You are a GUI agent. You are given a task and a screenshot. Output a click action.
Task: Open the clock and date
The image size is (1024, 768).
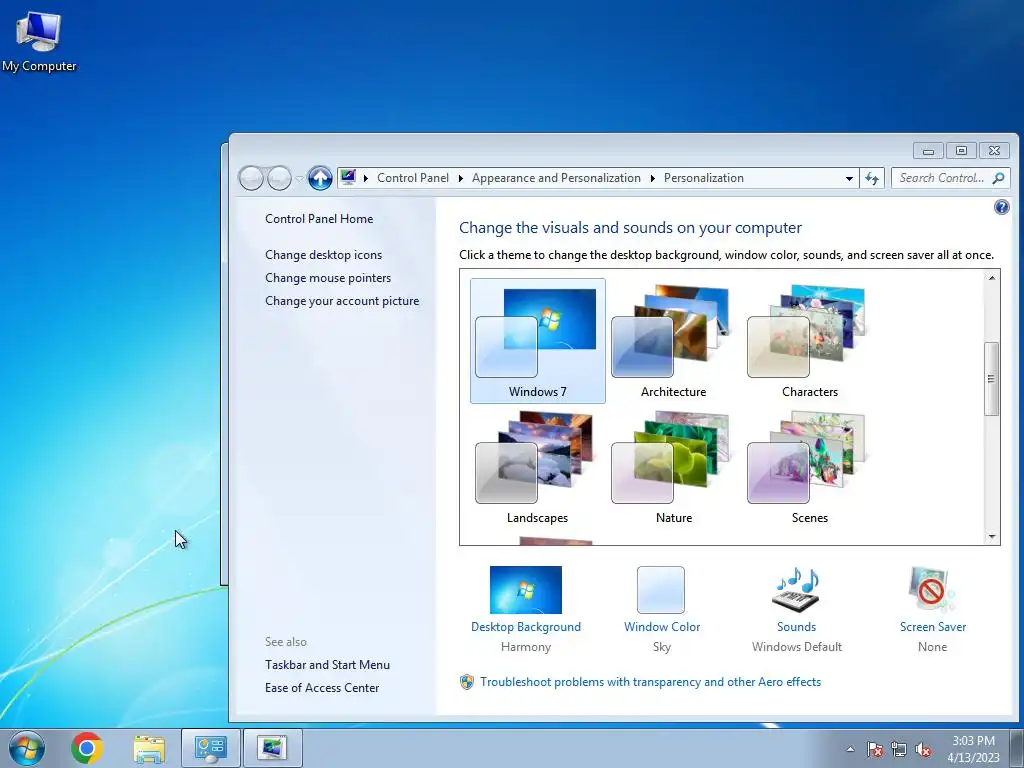click(973, 749)
